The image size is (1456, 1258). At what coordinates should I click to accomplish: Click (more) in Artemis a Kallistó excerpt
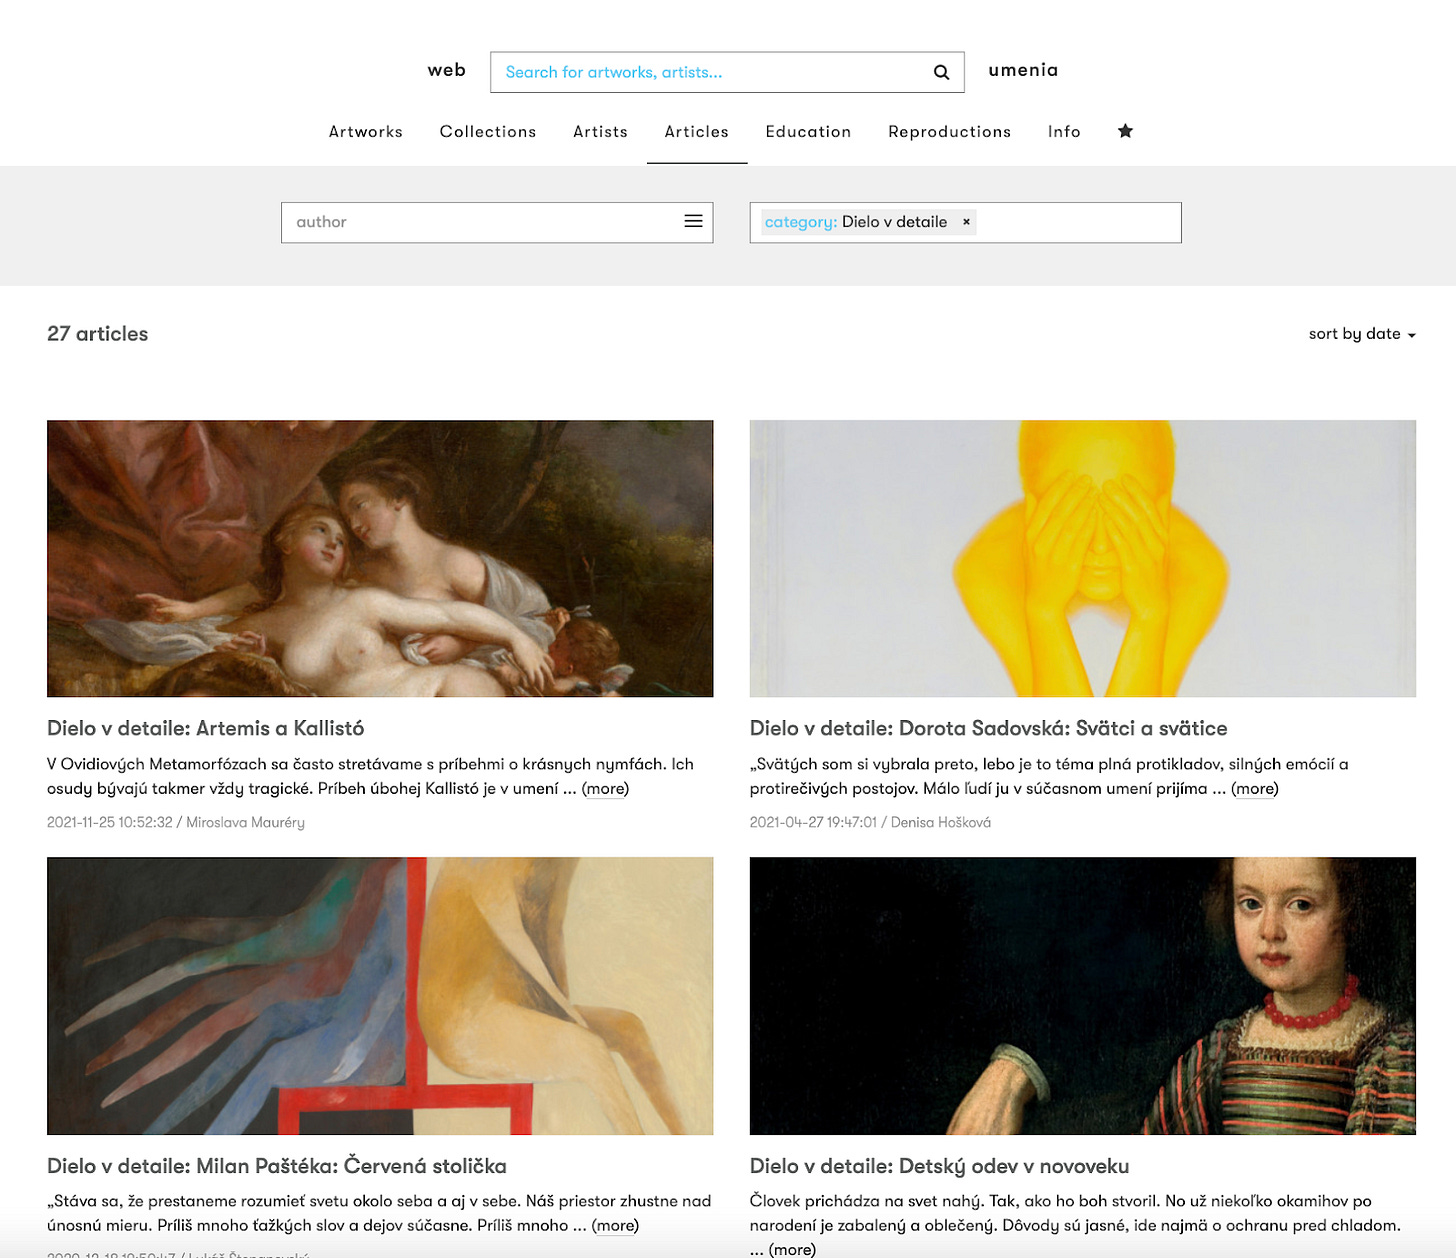click(605, 789)
